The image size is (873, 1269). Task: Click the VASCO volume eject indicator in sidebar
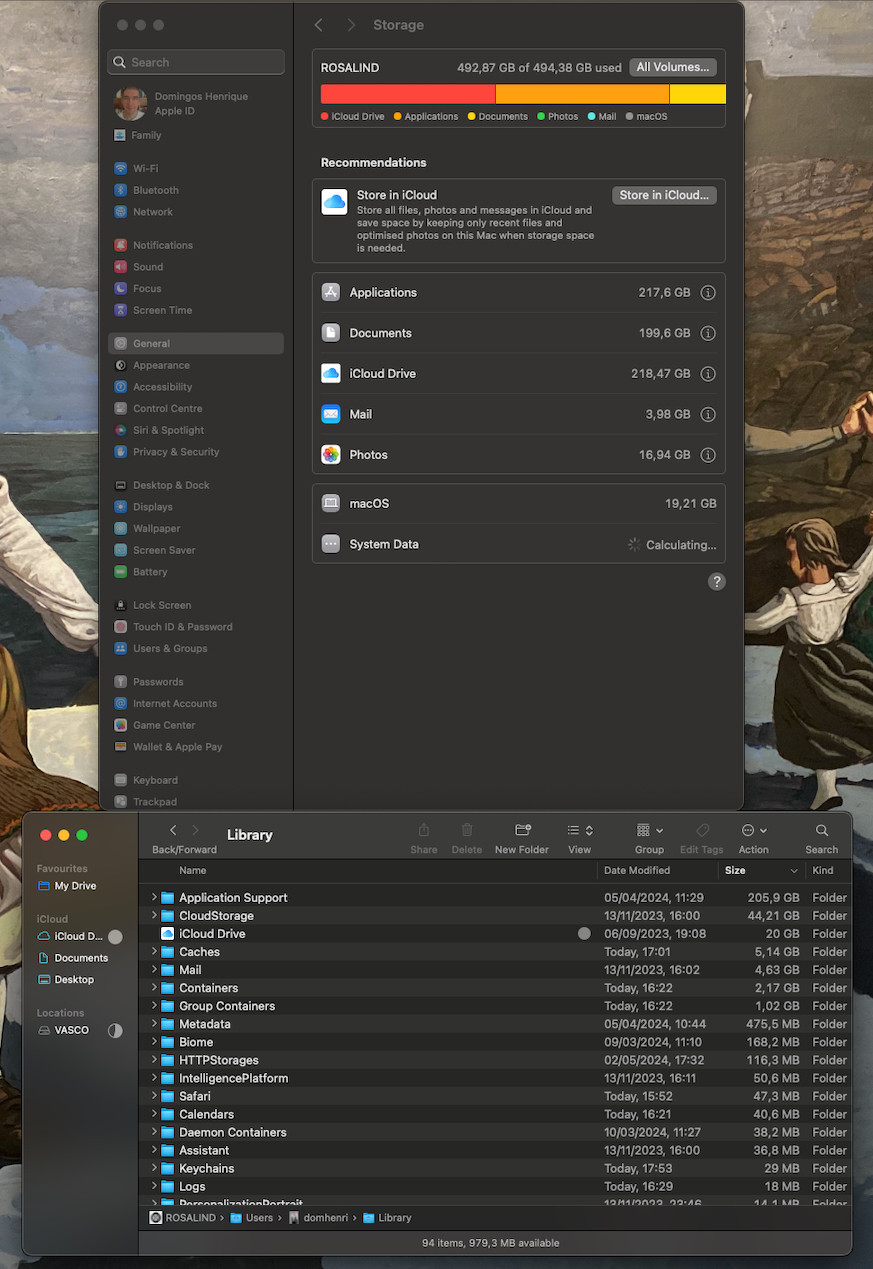[x=115, y=1030]
